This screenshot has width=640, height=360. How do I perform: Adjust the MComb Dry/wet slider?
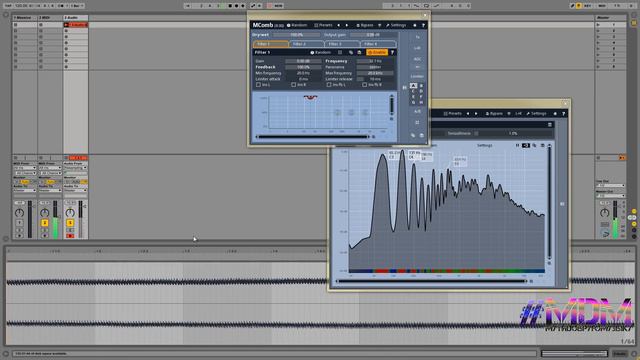point(297,35)
